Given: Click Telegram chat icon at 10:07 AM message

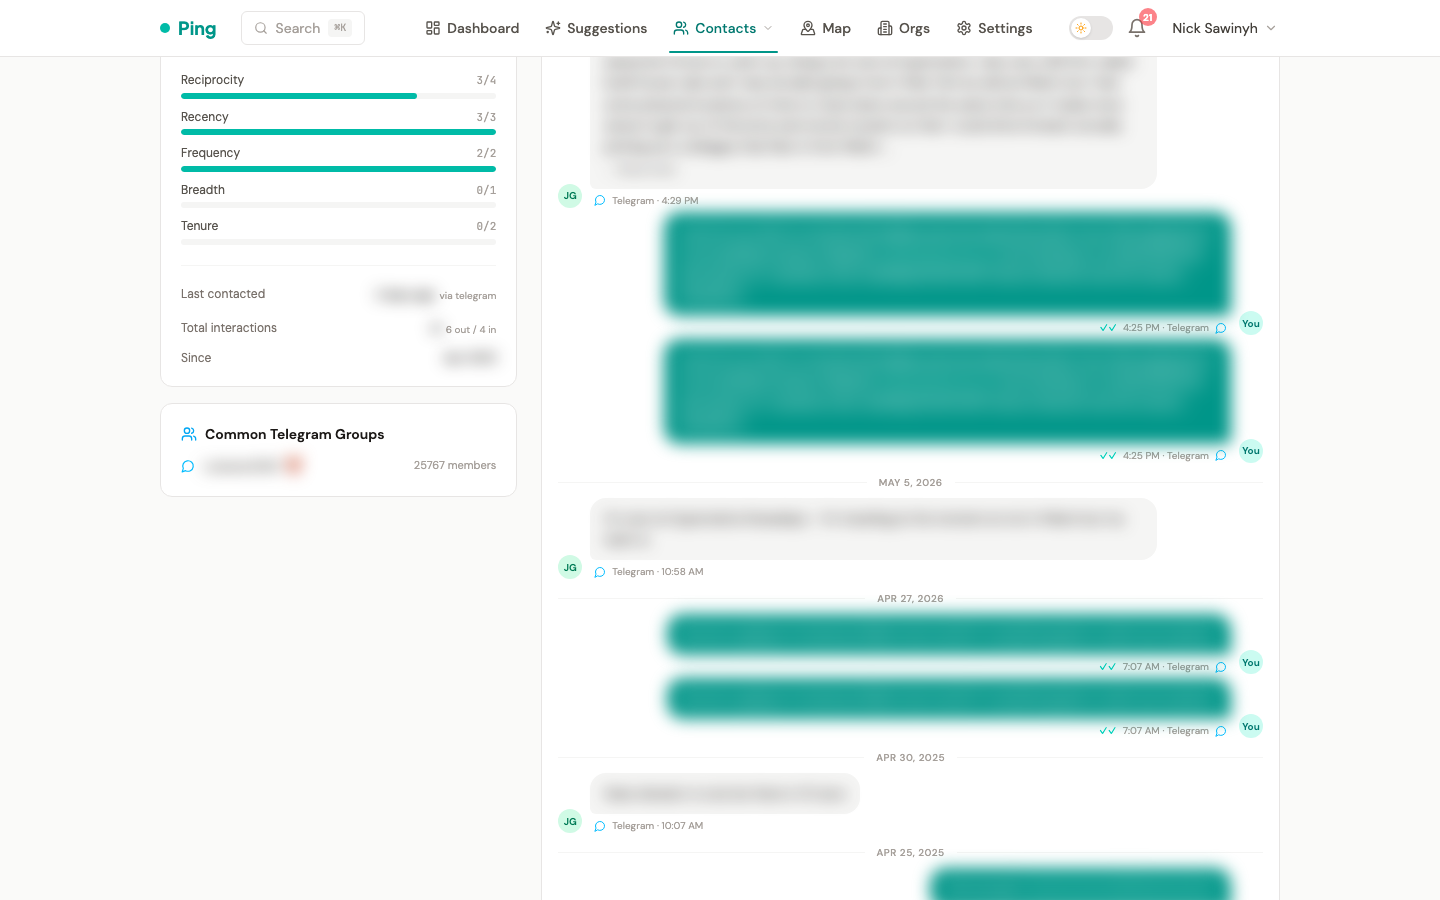Looking at the screenshot, I should (600, 826).
